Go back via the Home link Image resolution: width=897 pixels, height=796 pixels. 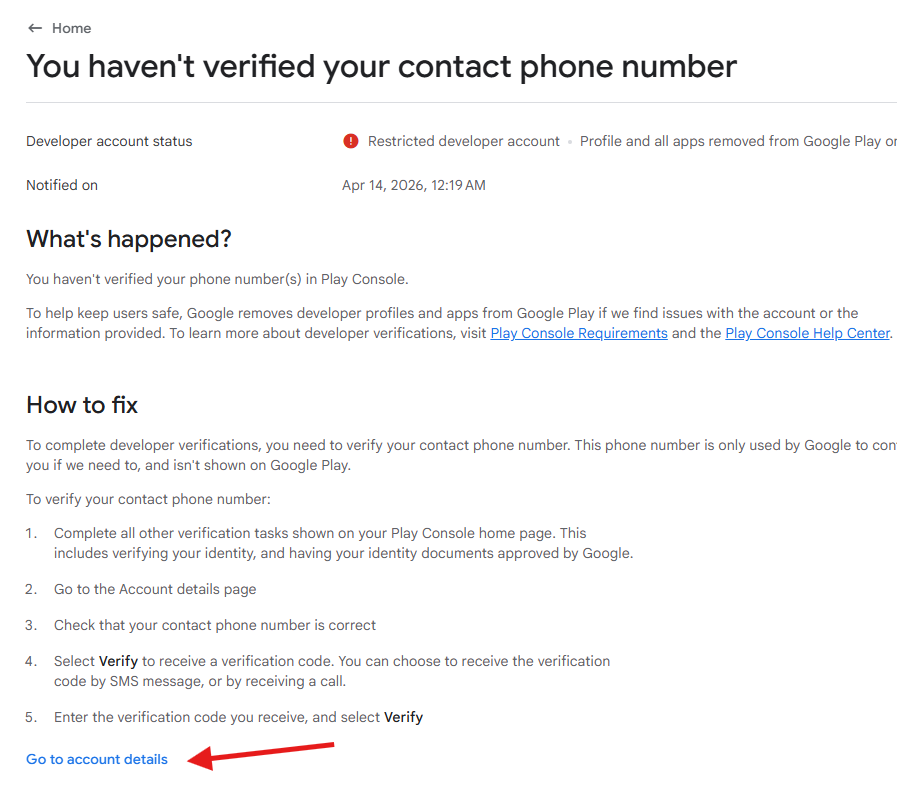point(71,28)
